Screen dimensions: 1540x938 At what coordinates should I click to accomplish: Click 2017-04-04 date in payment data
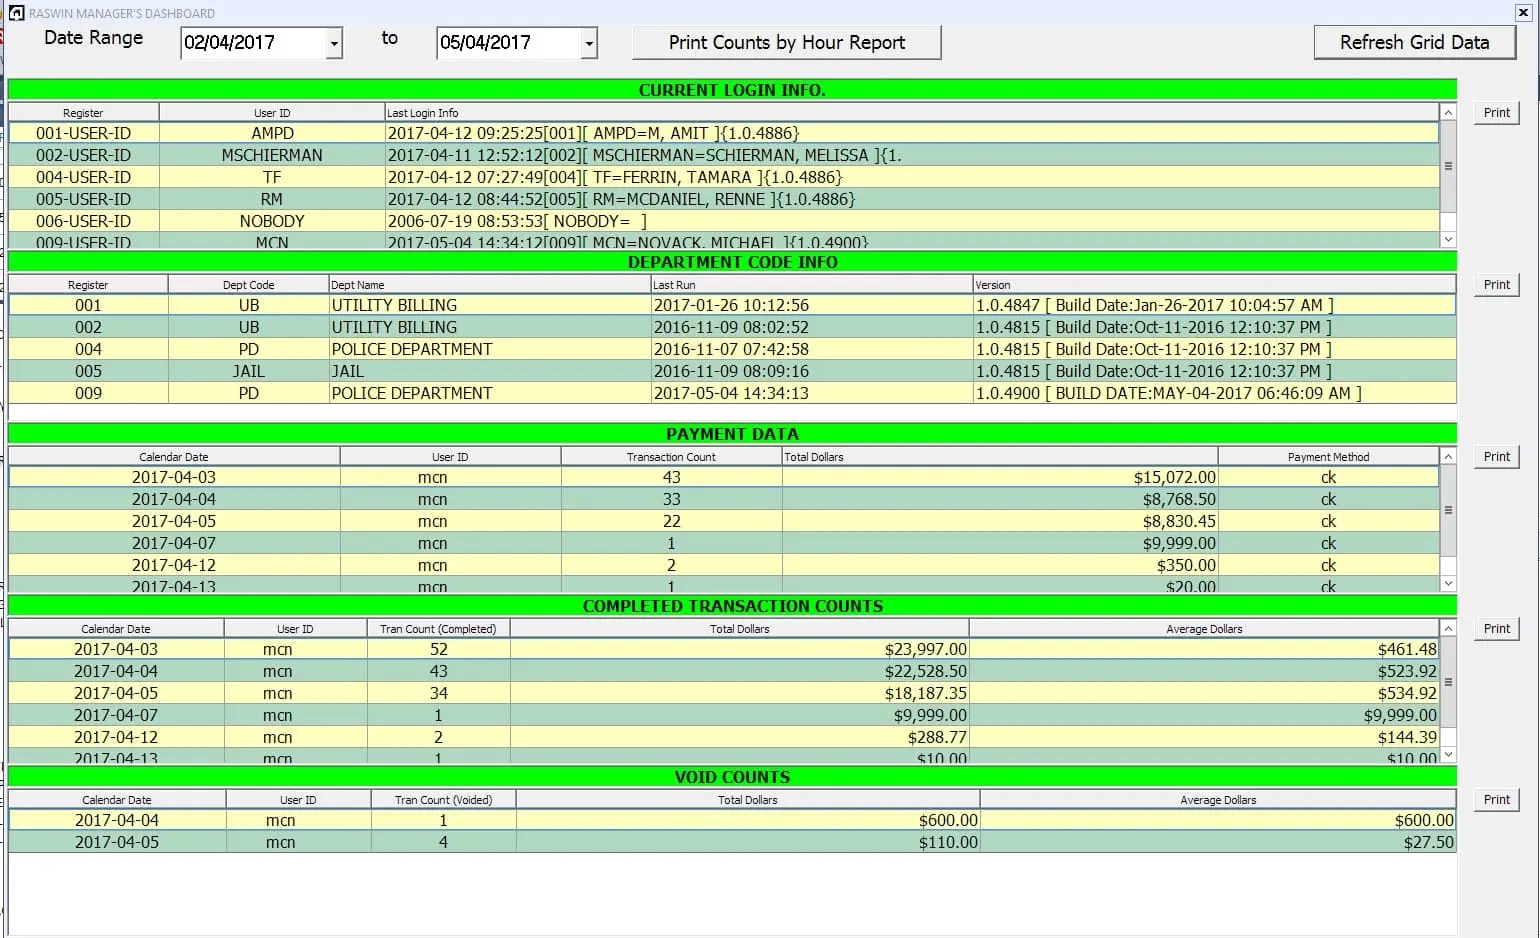[x=174, y=499]
